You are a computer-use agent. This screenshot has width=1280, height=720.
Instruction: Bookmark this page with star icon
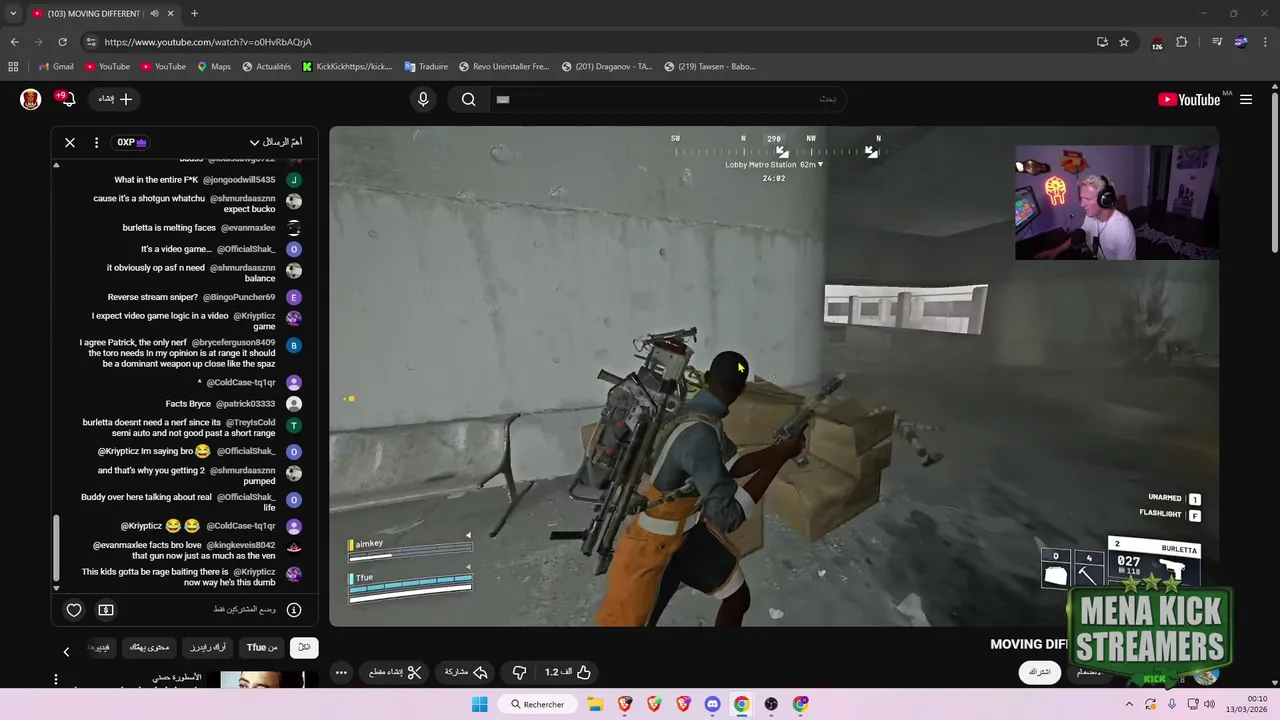pos(1124,42)
